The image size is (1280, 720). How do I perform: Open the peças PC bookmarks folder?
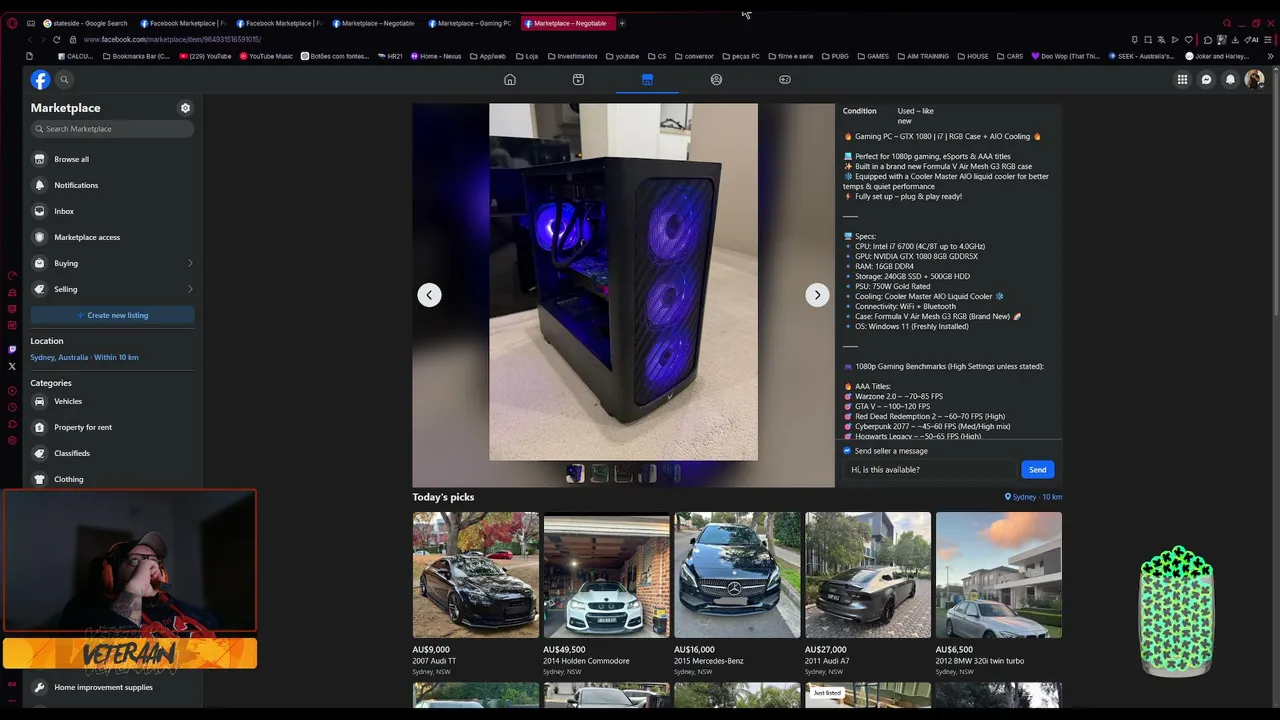[741, 56]
